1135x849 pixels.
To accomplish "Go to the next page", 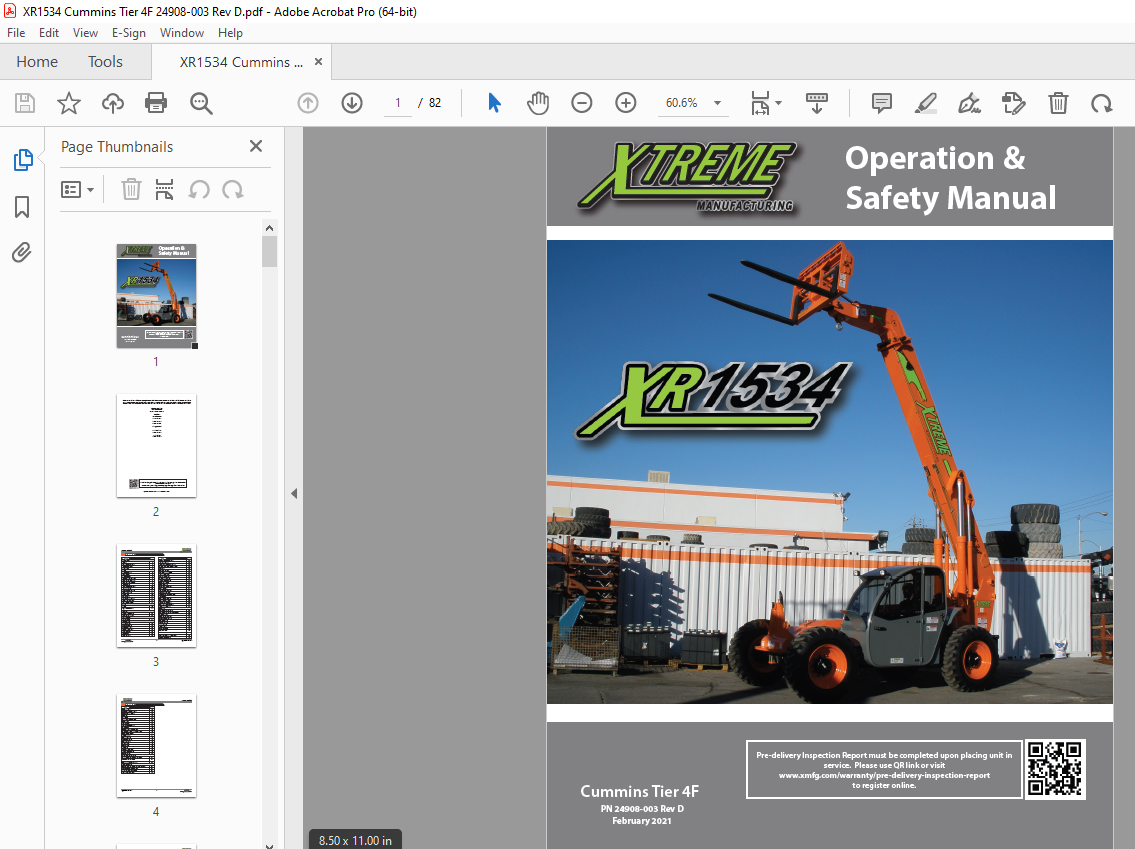I will [352, 103].
